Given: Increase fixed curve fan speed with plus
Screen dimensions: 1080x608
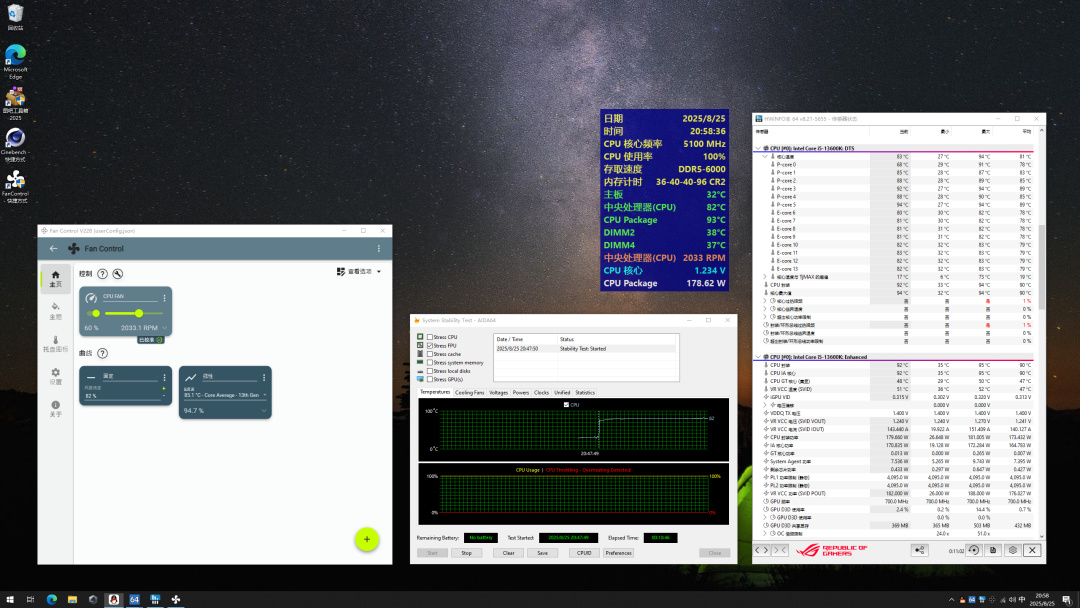Looking at the screenshot, I should pos(164,389).
